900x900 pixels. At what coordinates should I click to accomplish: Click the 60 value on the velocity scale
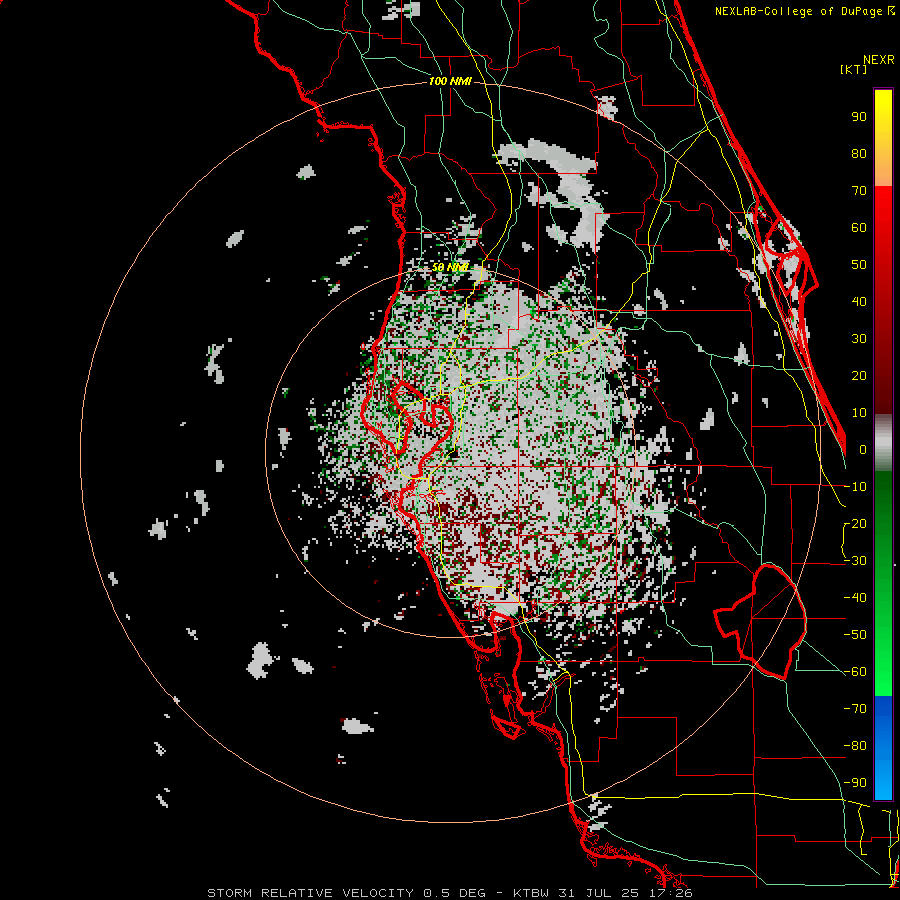point(859,228)
